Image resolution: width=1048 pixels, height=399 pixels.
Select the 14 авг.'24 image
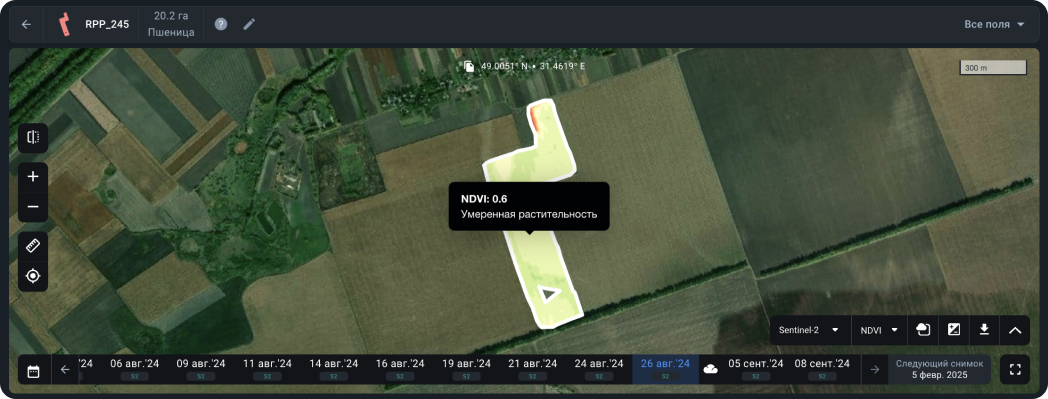tap(334, 369)
